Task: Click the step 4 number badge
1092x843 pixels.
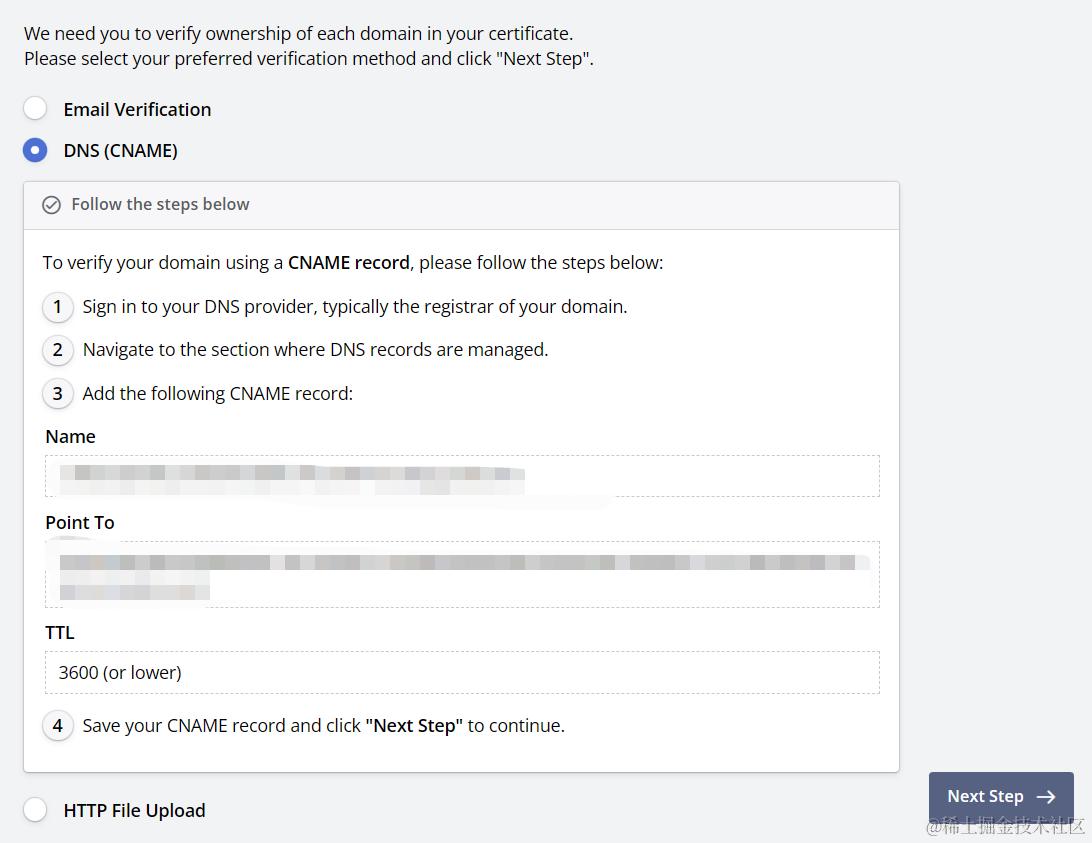Action: 58,726
